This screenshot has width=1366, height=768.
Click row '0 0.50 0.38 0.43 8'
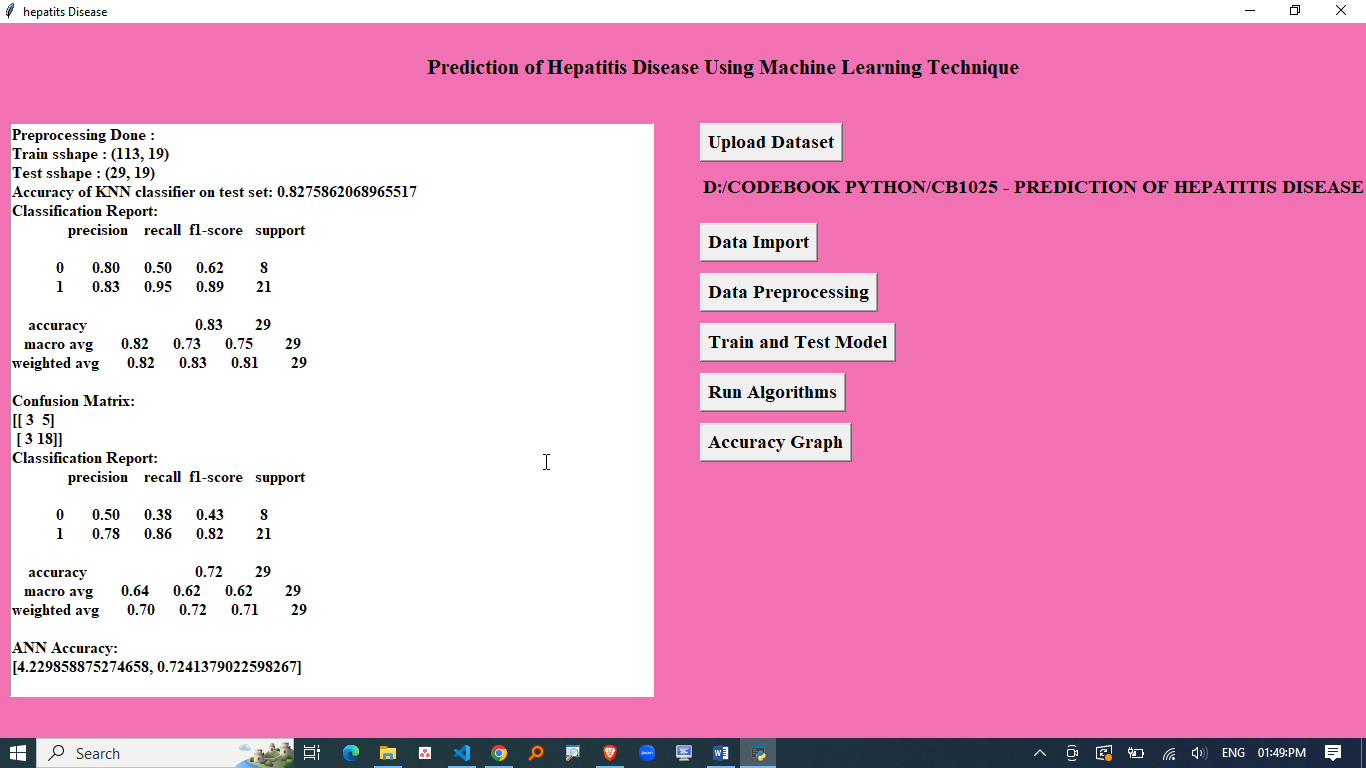click(x=162, y=515)
